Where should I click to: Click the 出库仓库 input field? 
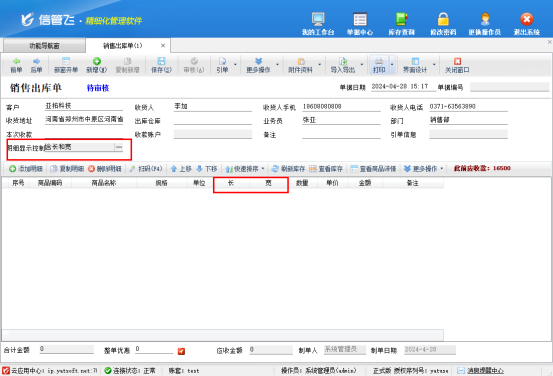click(213, 120)
